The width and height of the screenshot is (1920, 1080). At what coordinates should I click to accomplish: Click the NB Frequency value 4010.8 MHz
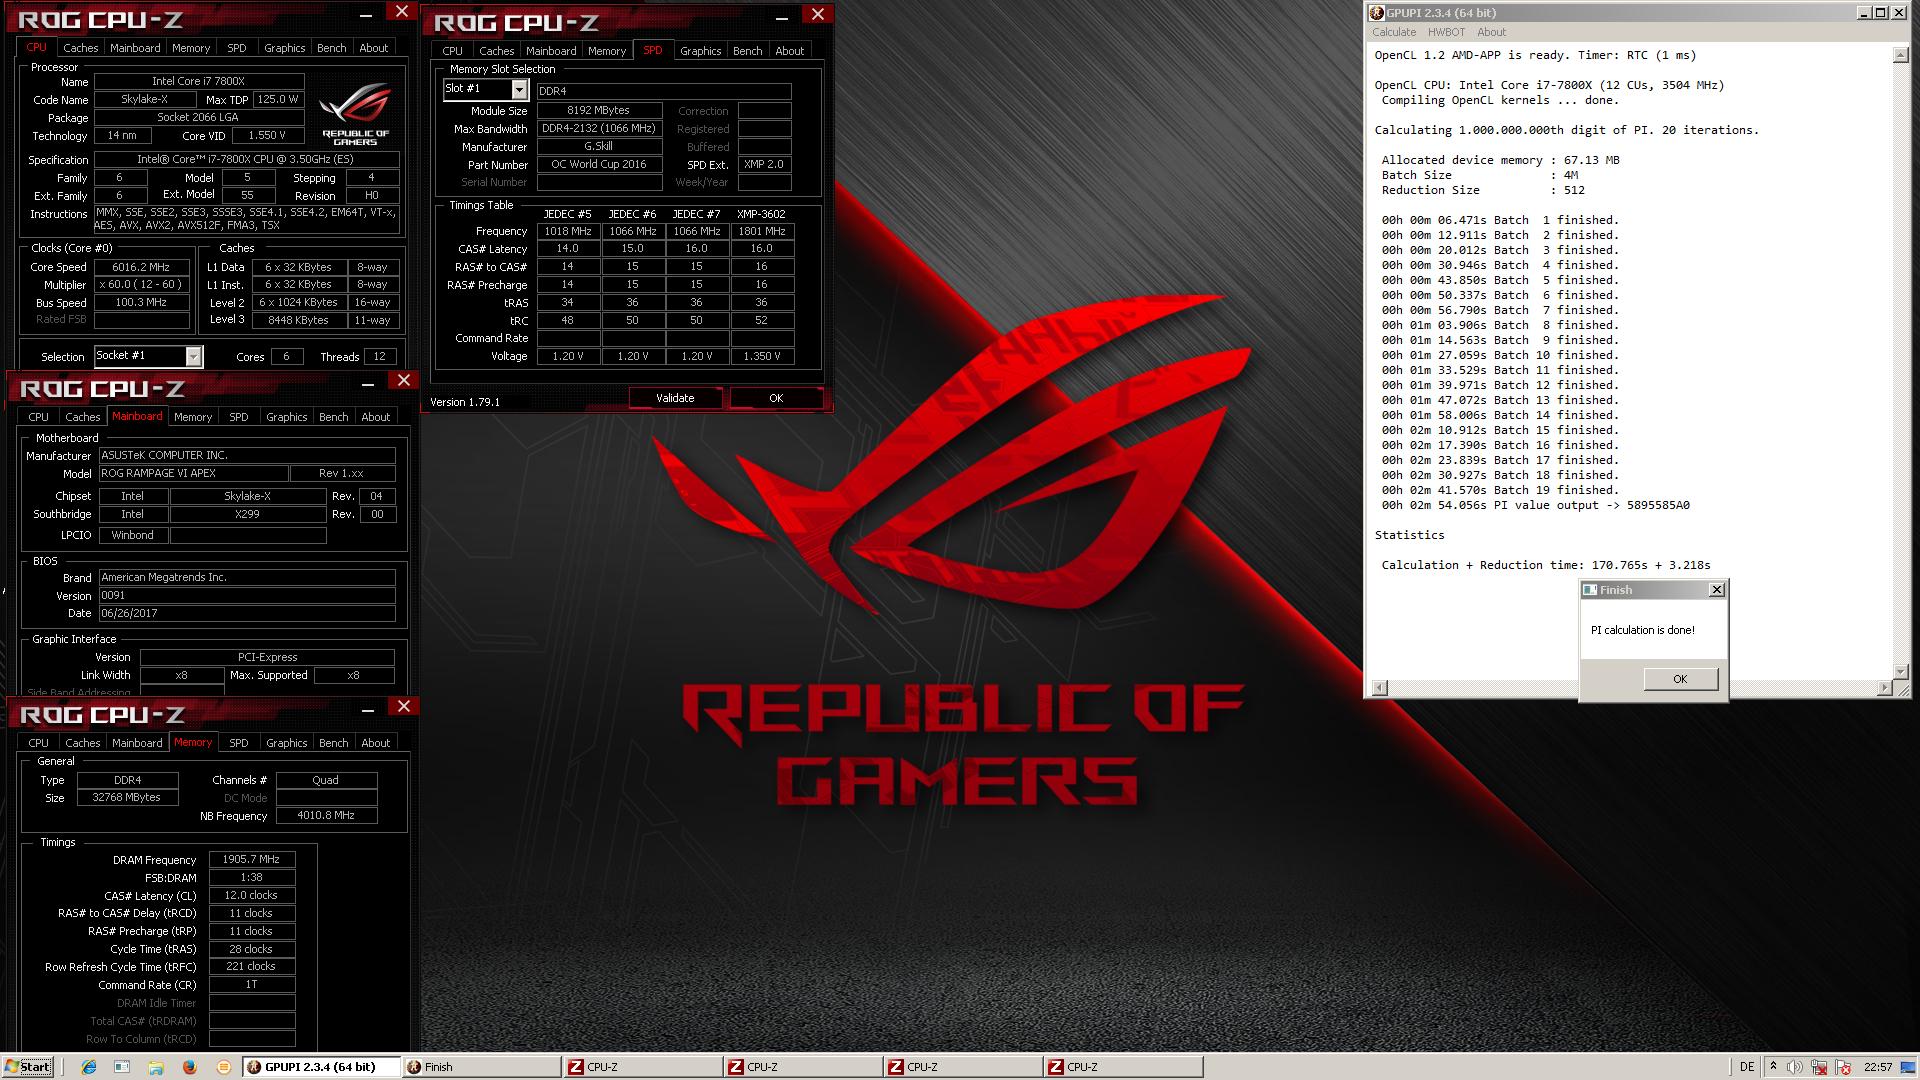(x=326, y=815)
